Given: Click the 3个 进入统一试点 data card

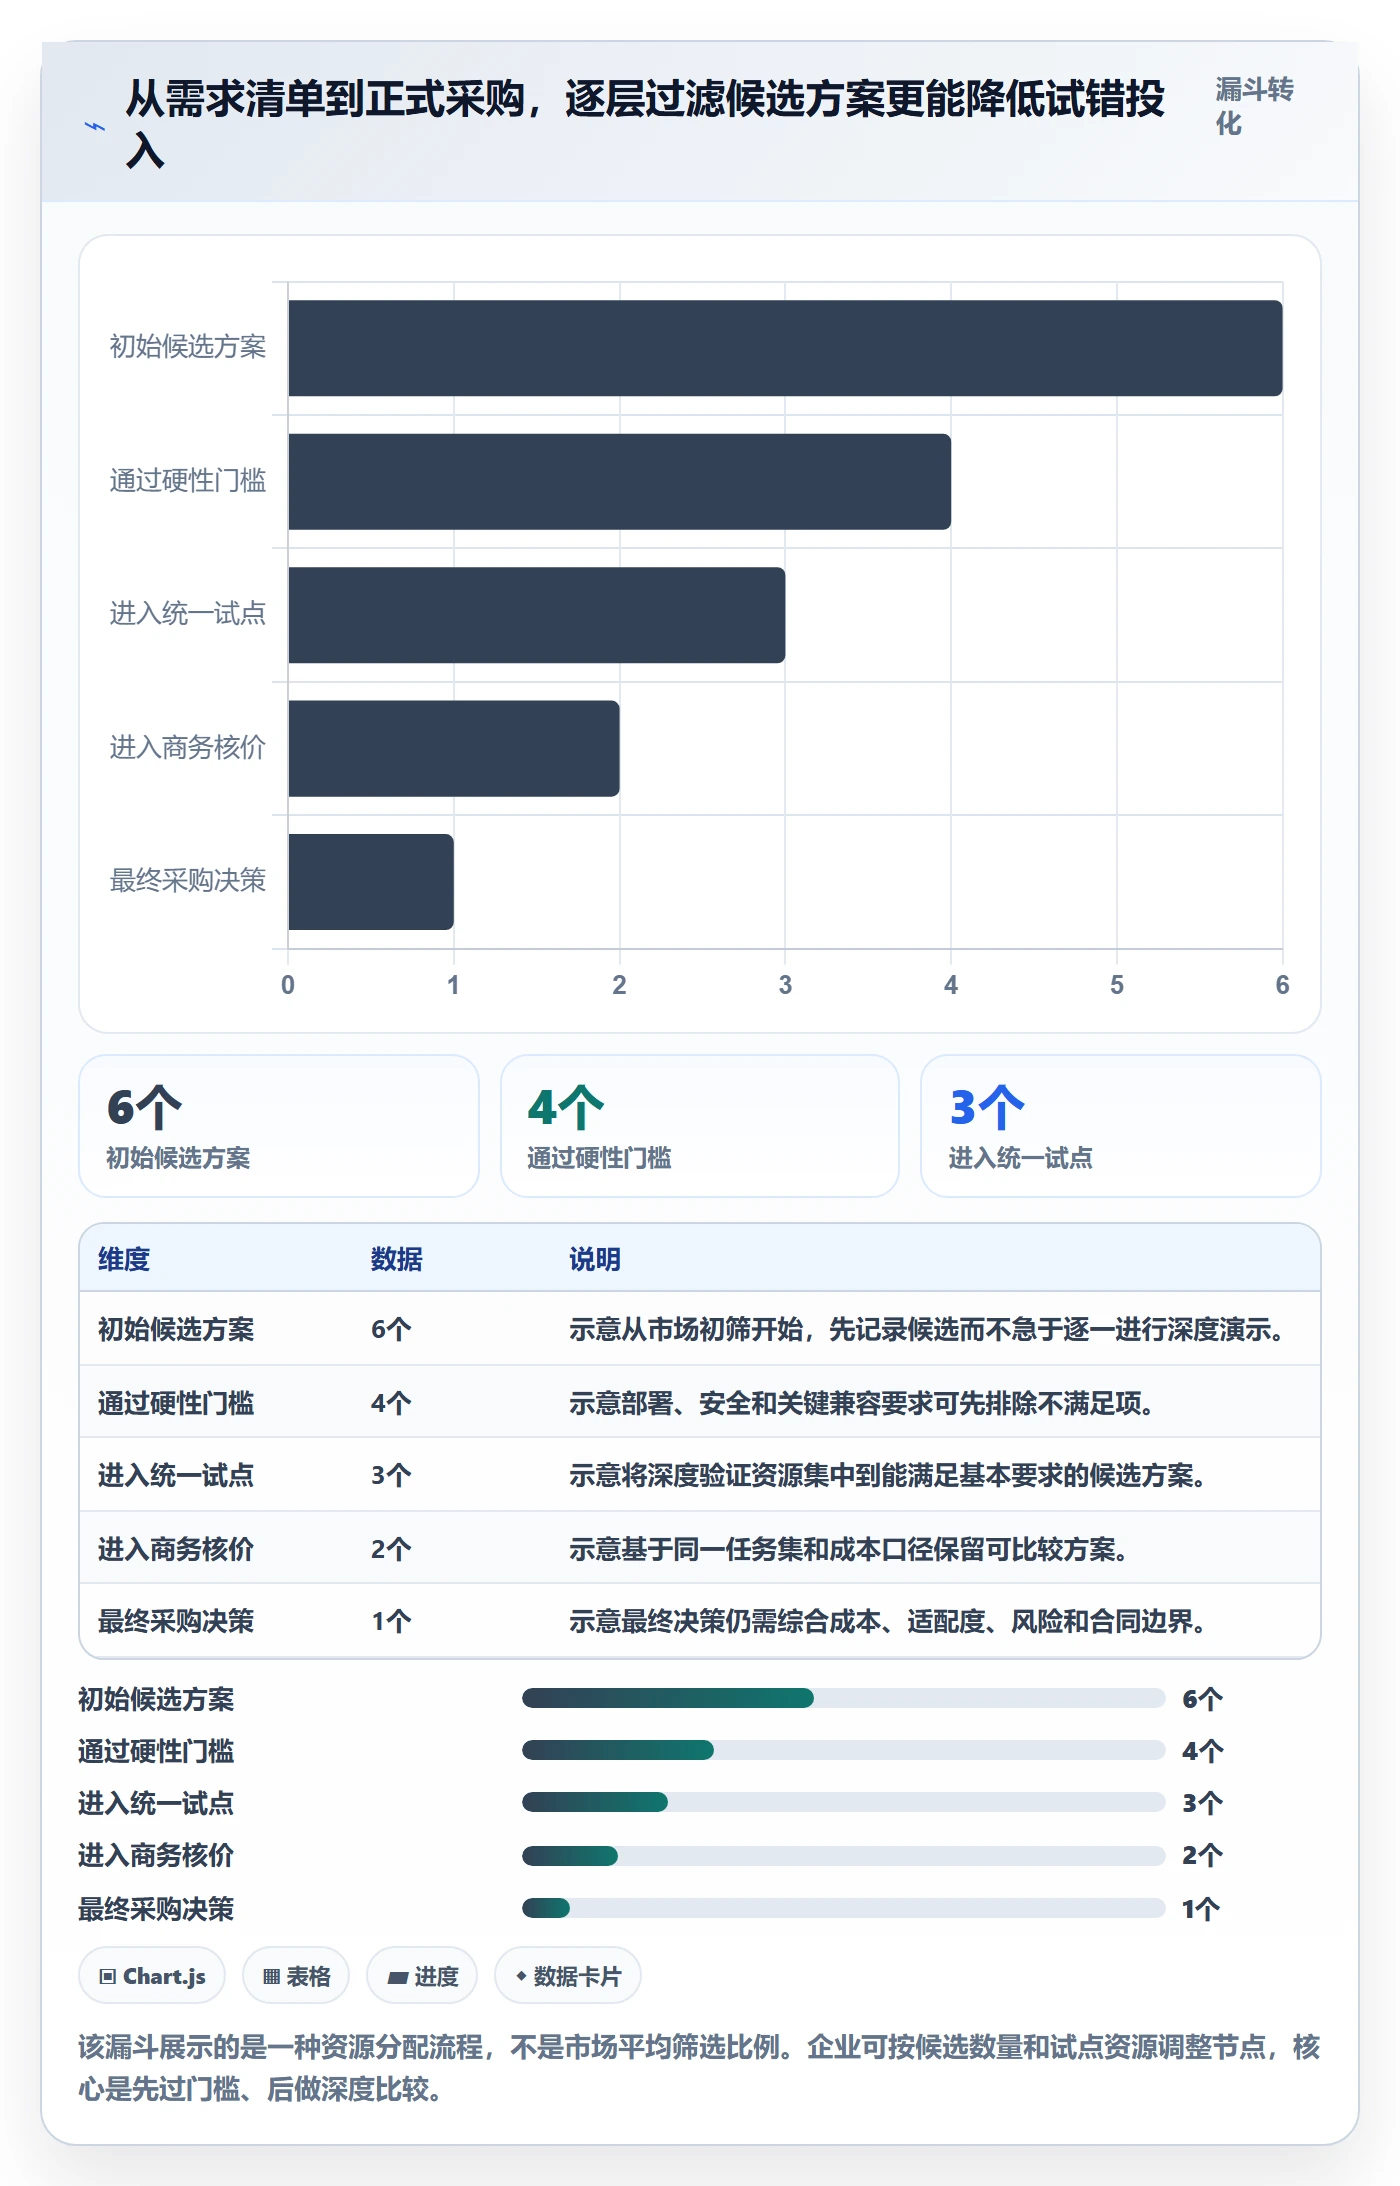Looking at the screenshot, I should (x=1121, y=1126).
